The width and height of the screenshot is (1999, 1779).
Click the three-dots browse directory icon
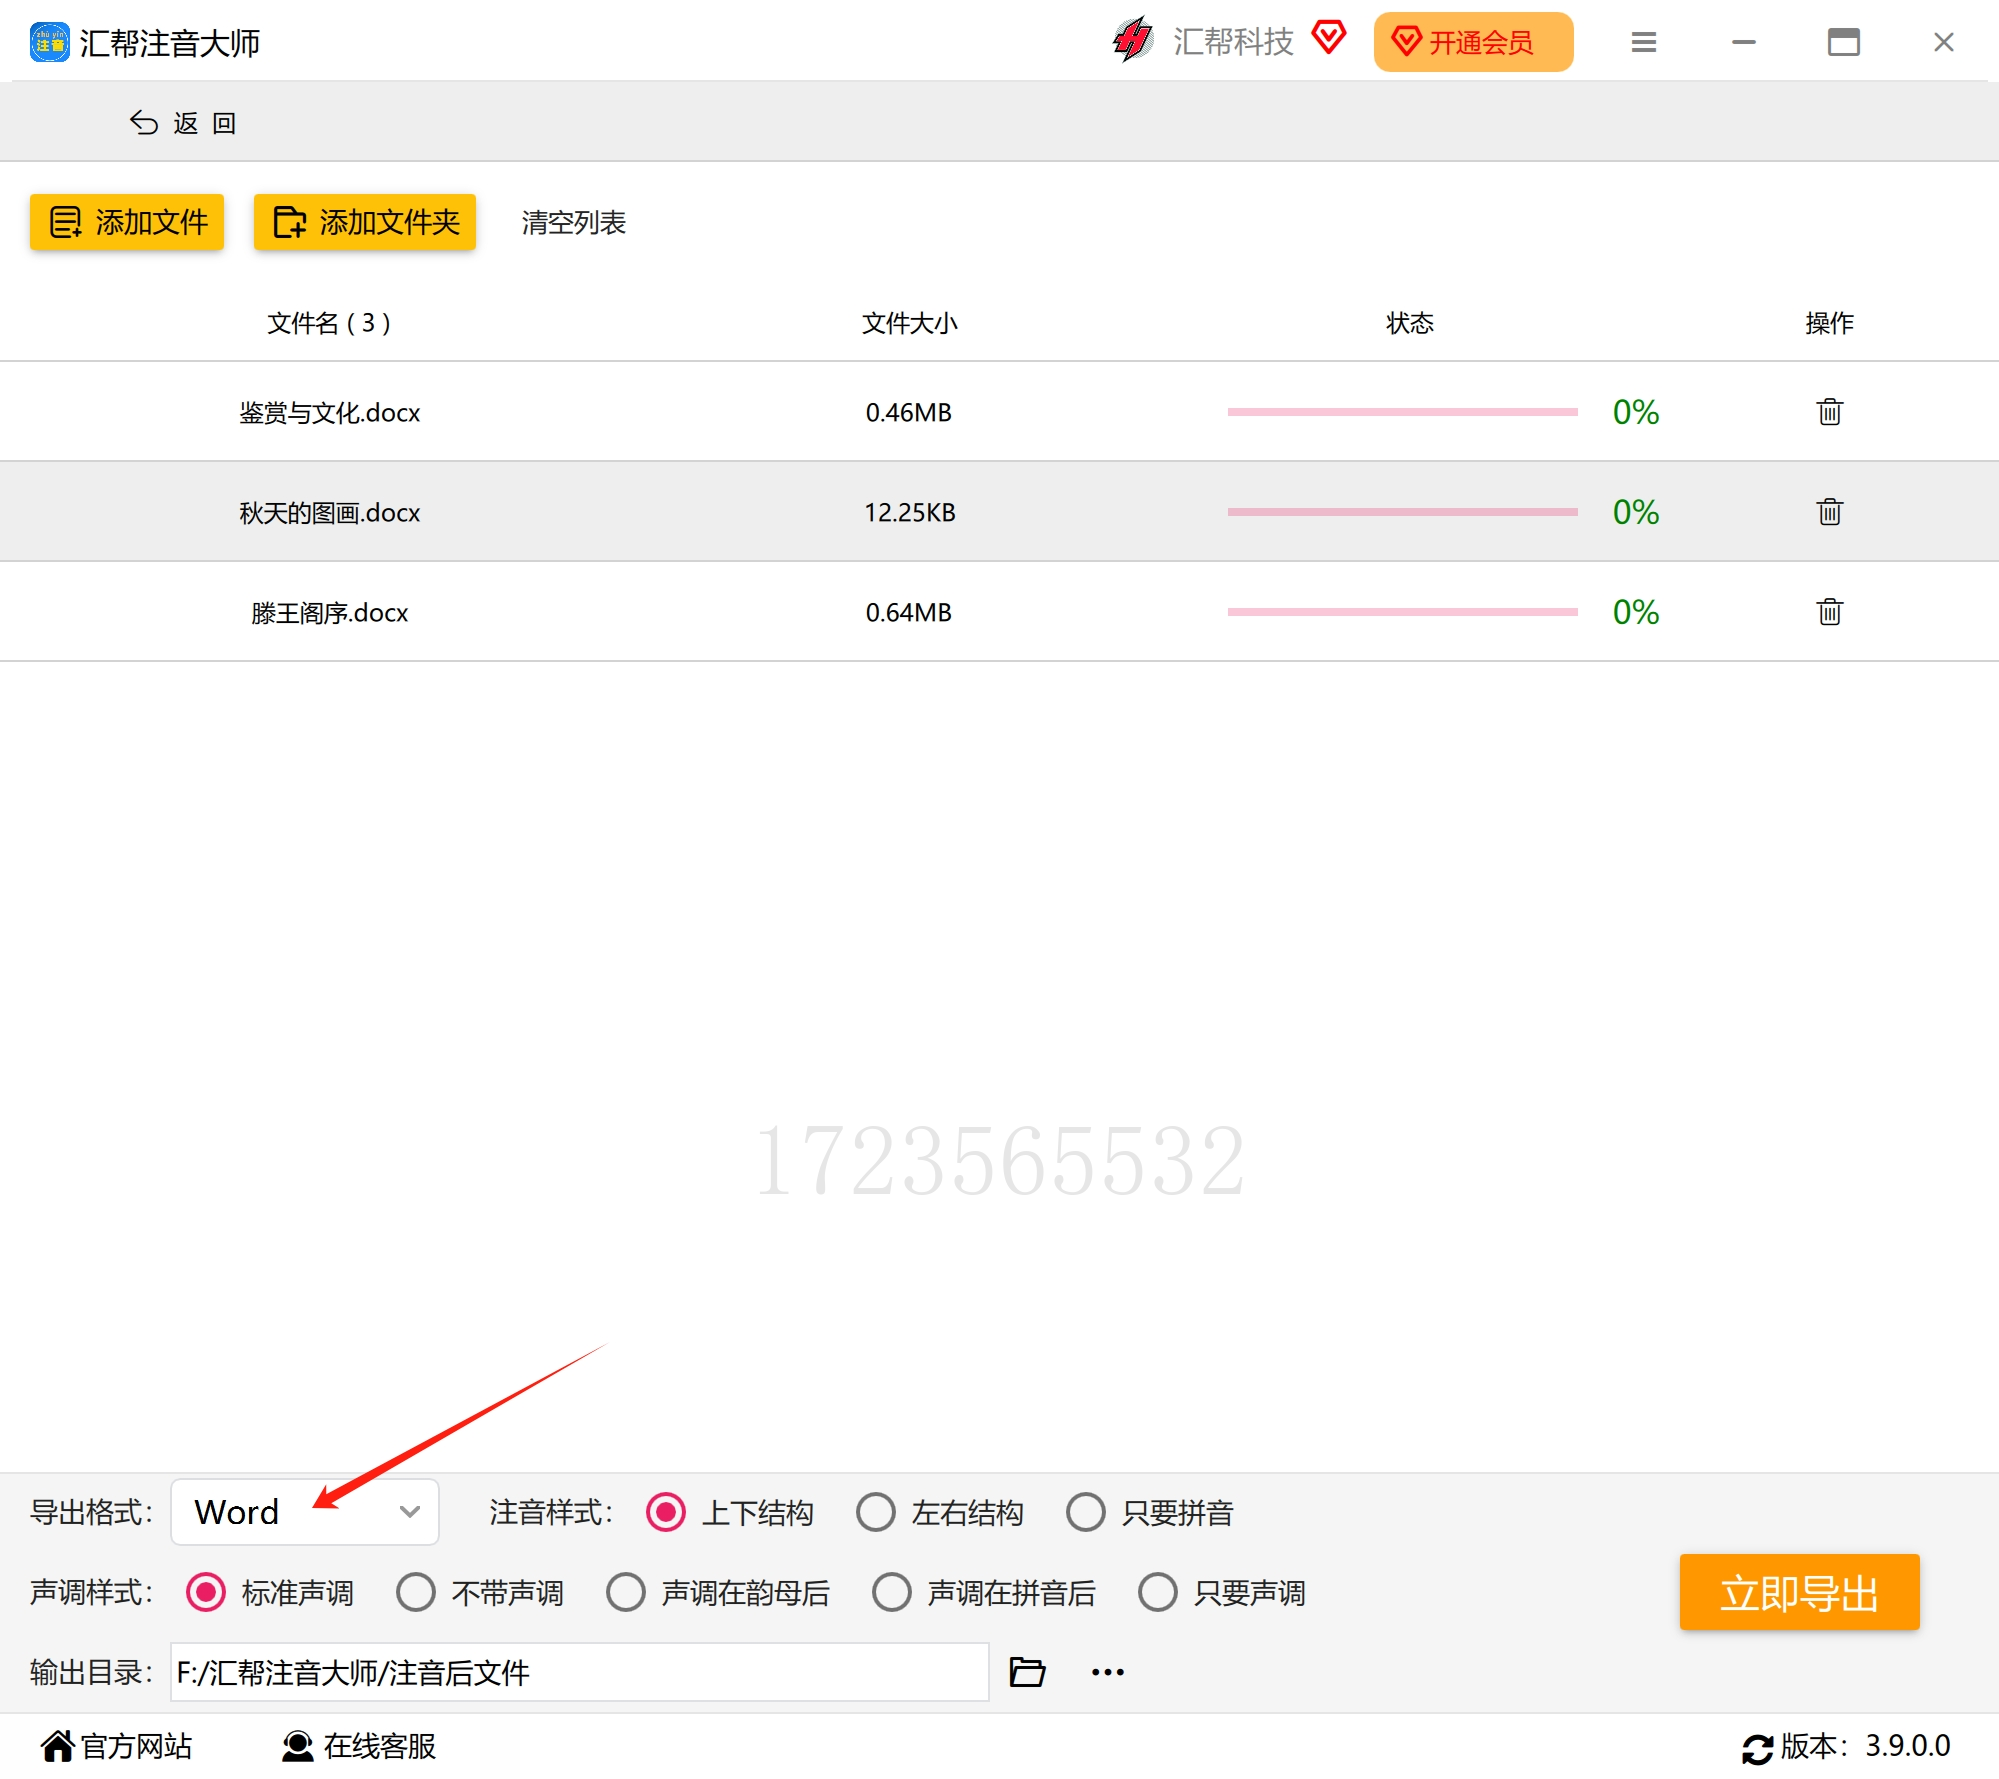click(x=1108, y=1672)
